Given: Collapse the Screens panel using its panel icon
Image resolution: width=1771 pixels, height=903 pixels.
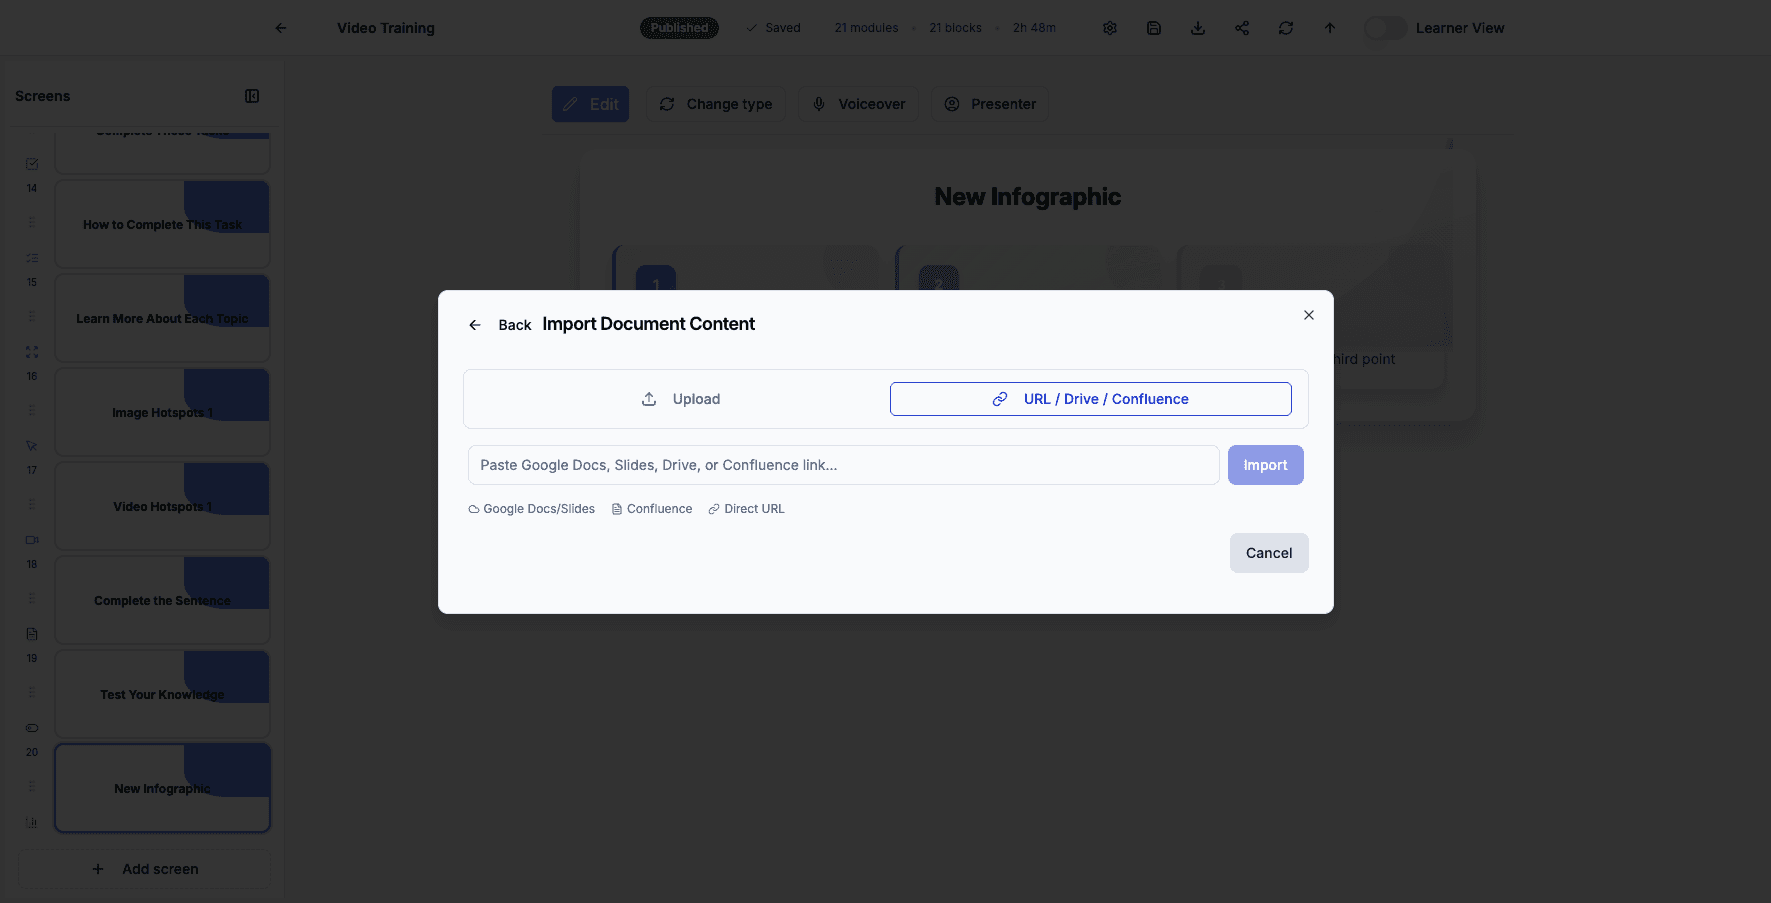Looking at the screenshot, I should click(252, 95).
